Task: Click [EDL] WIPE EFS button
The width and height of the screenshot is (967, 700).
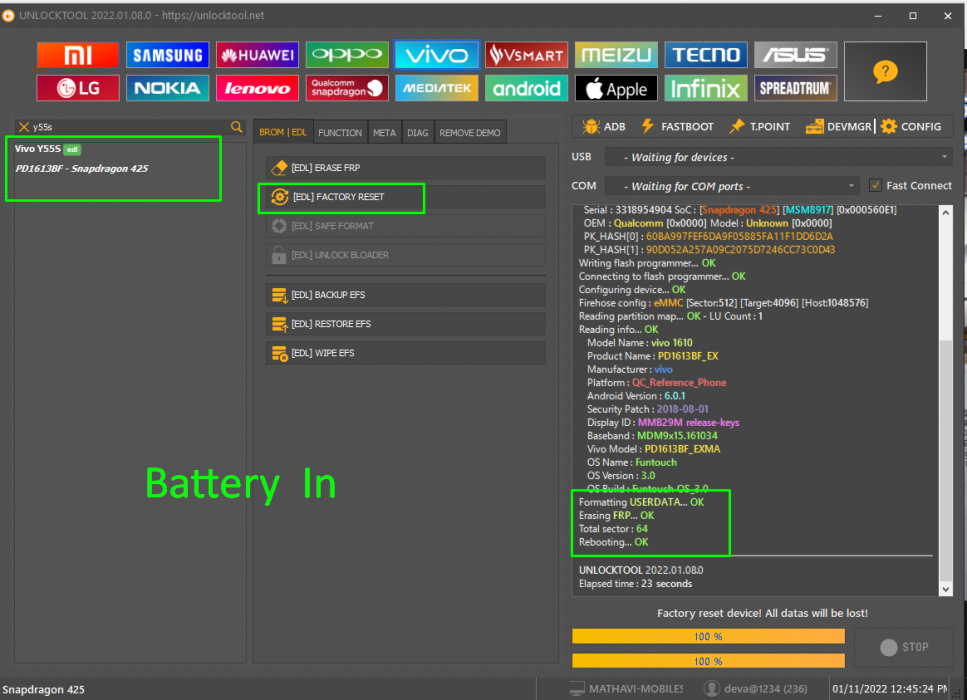Action: coord(406,353)
